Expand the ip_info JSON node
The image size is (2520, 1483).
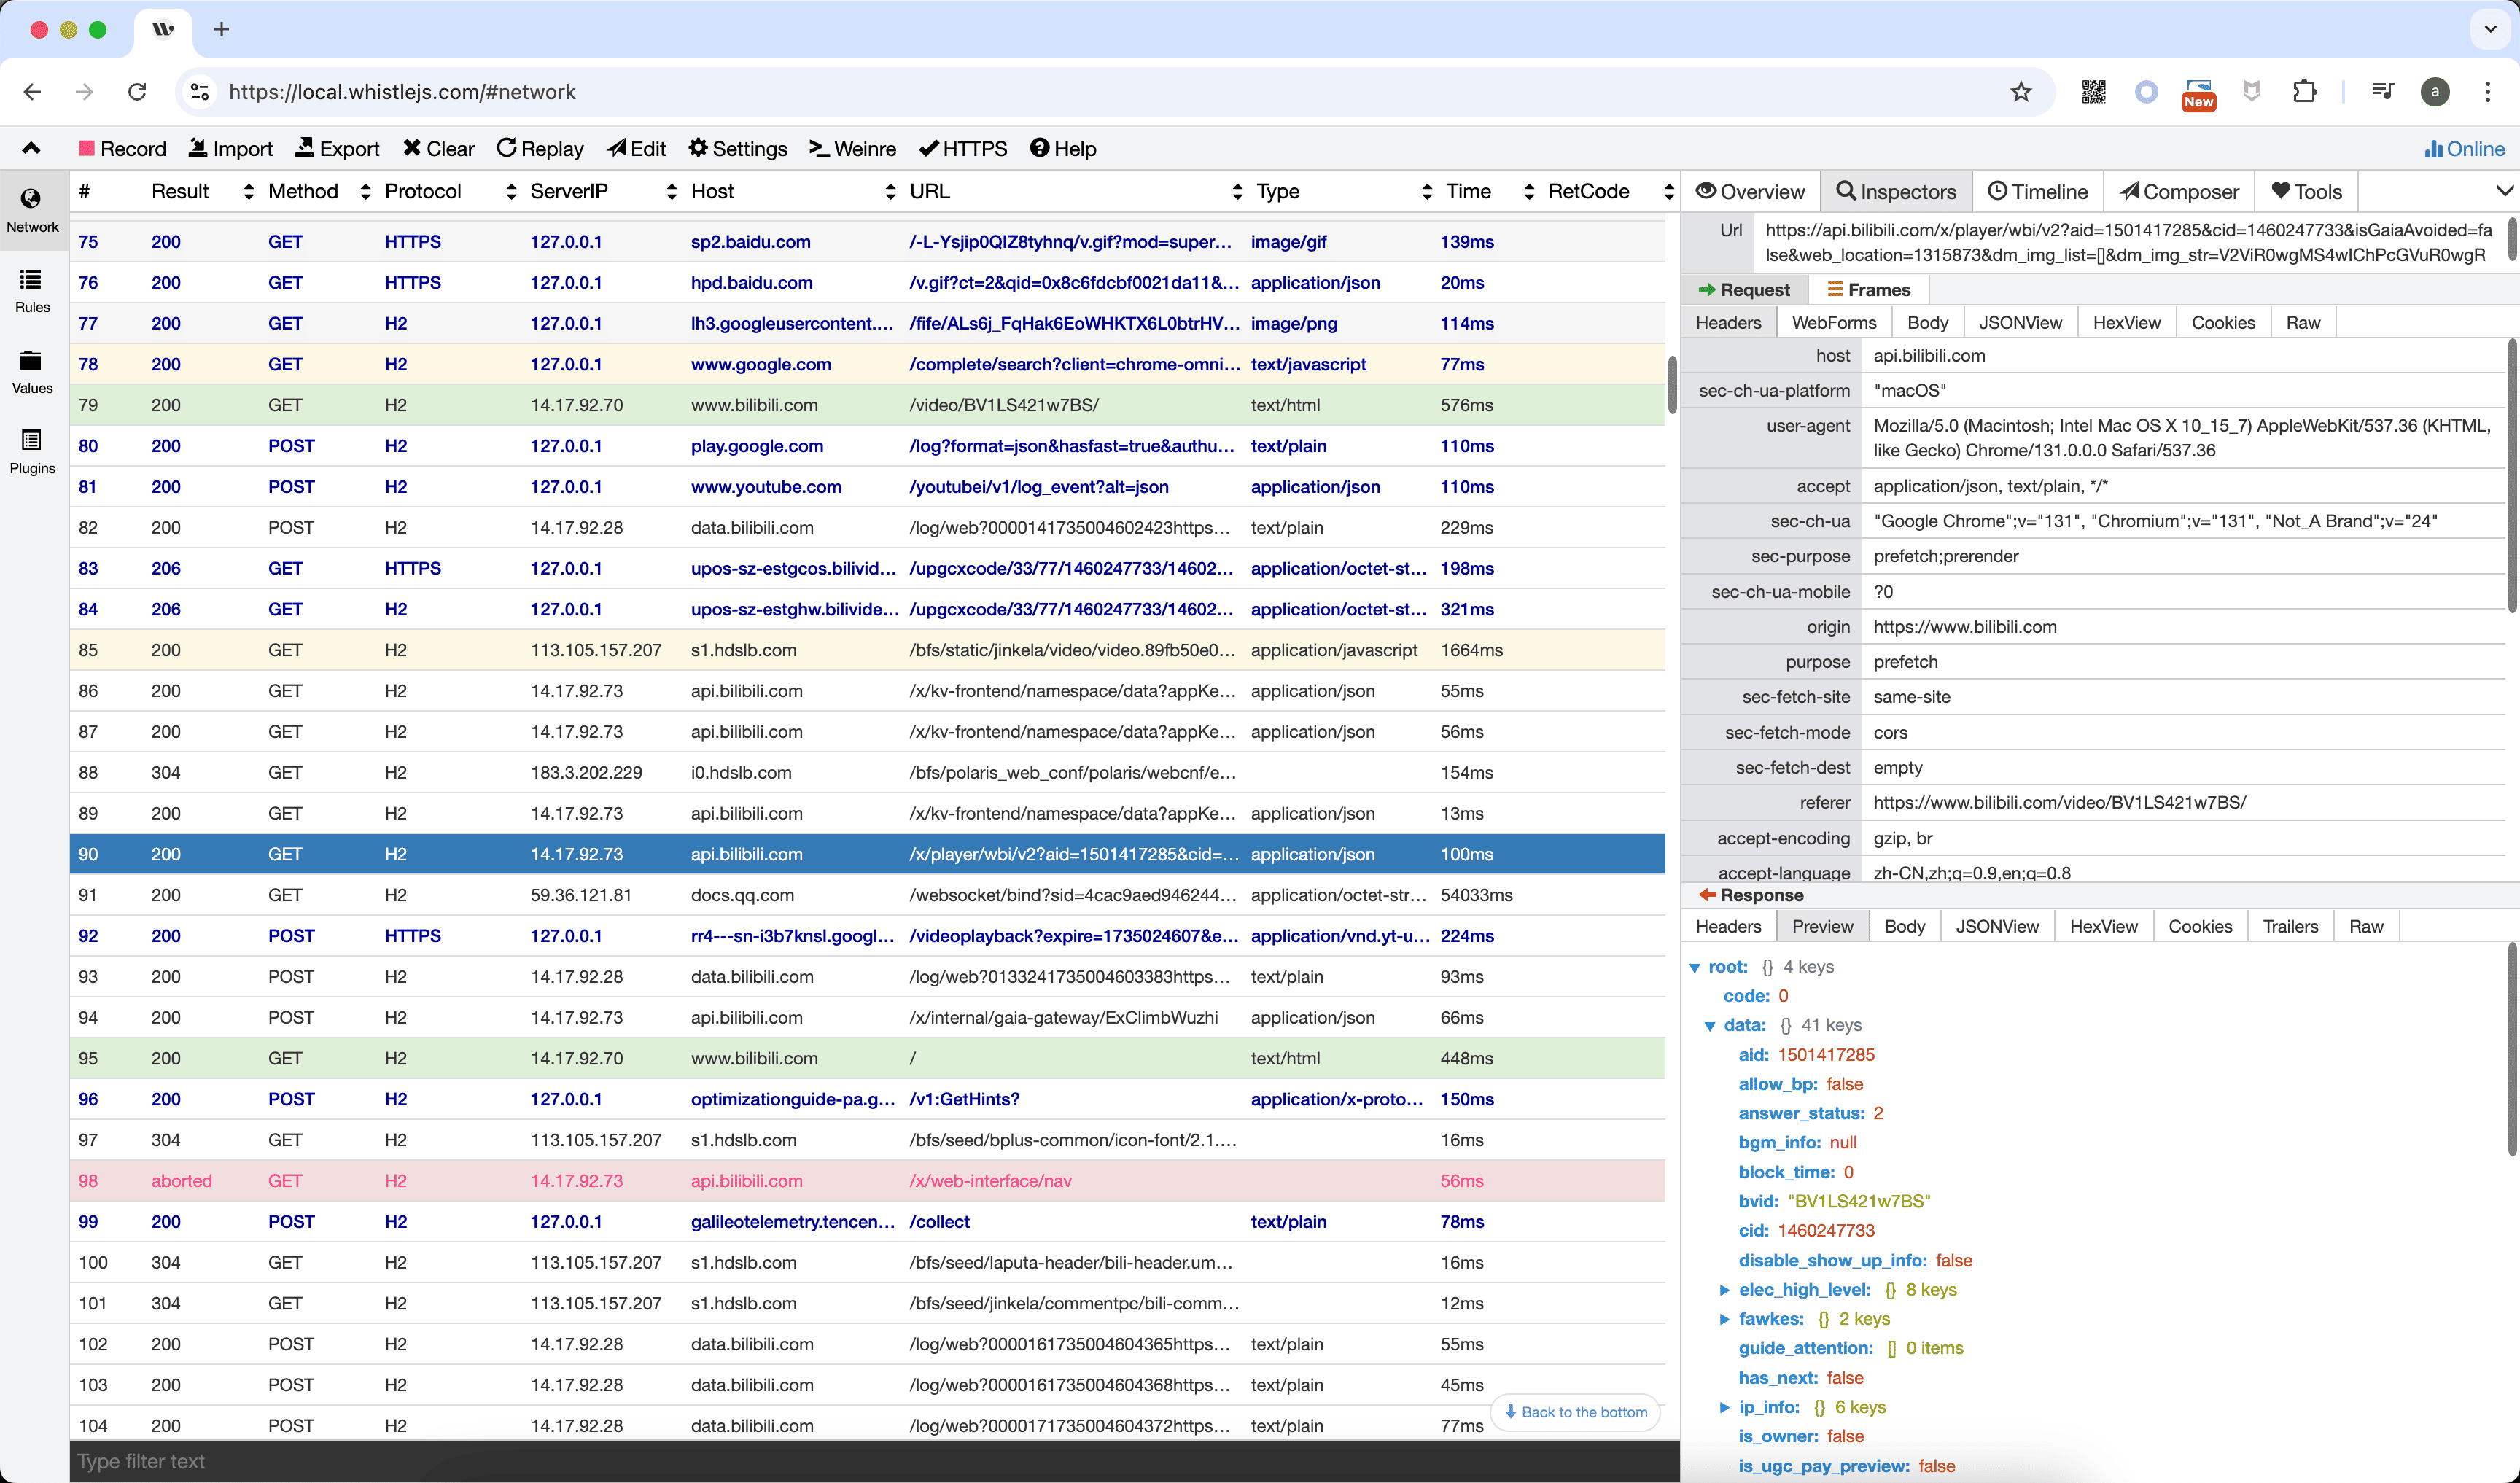coord(1724,1407)
